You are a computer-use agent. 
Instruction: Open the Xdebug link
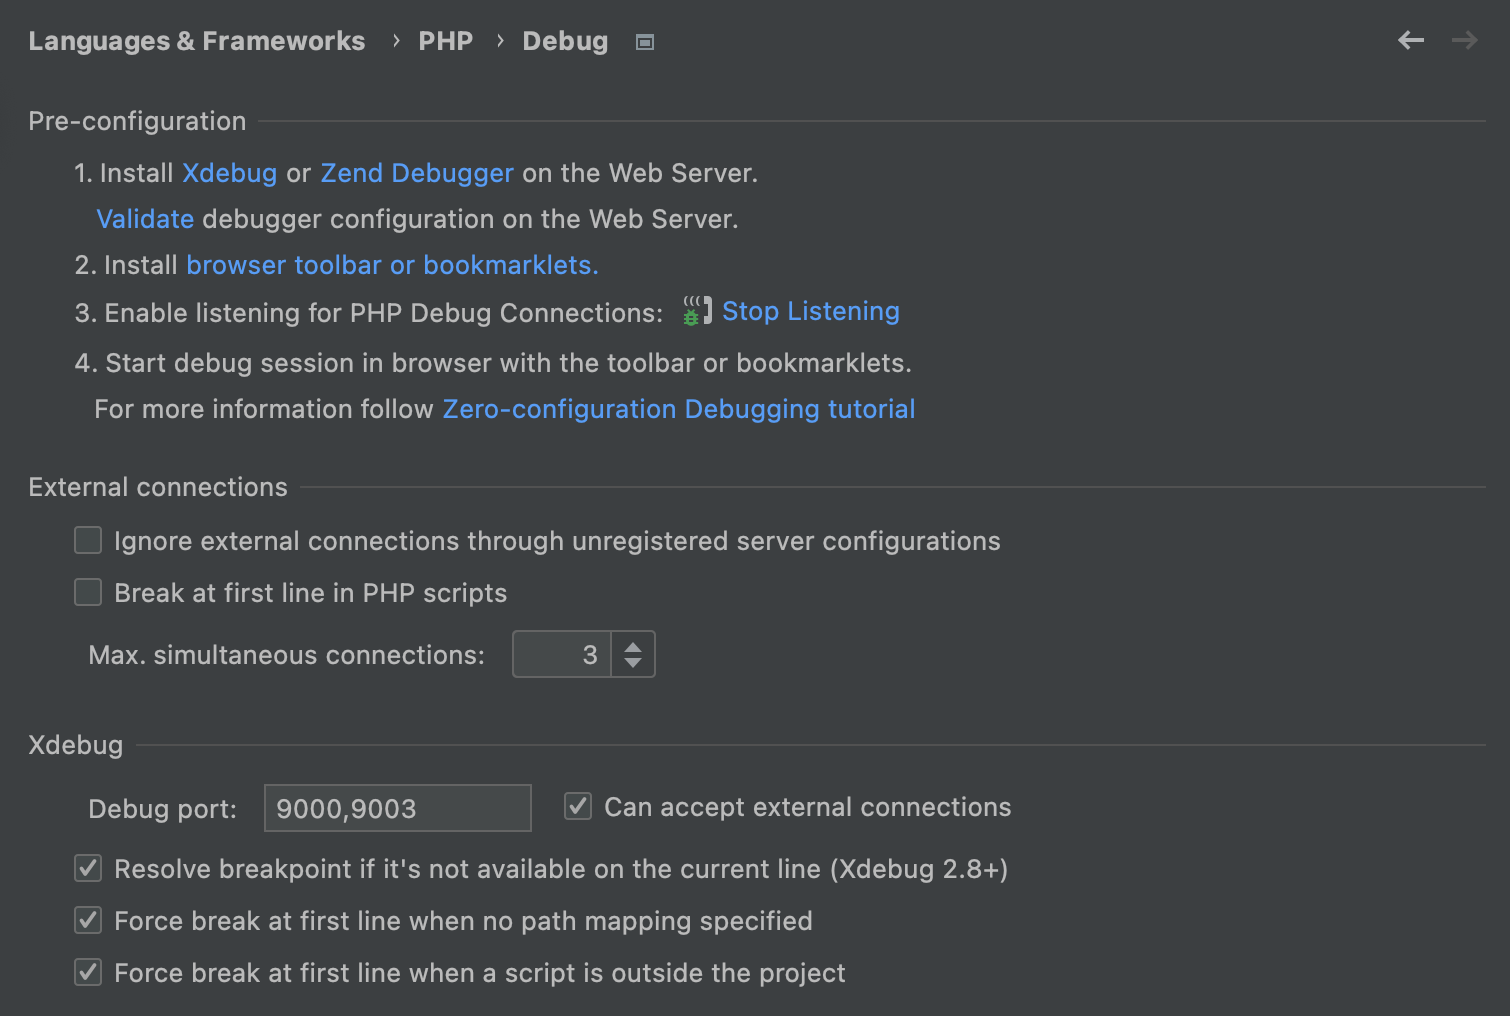pos(229,173)
